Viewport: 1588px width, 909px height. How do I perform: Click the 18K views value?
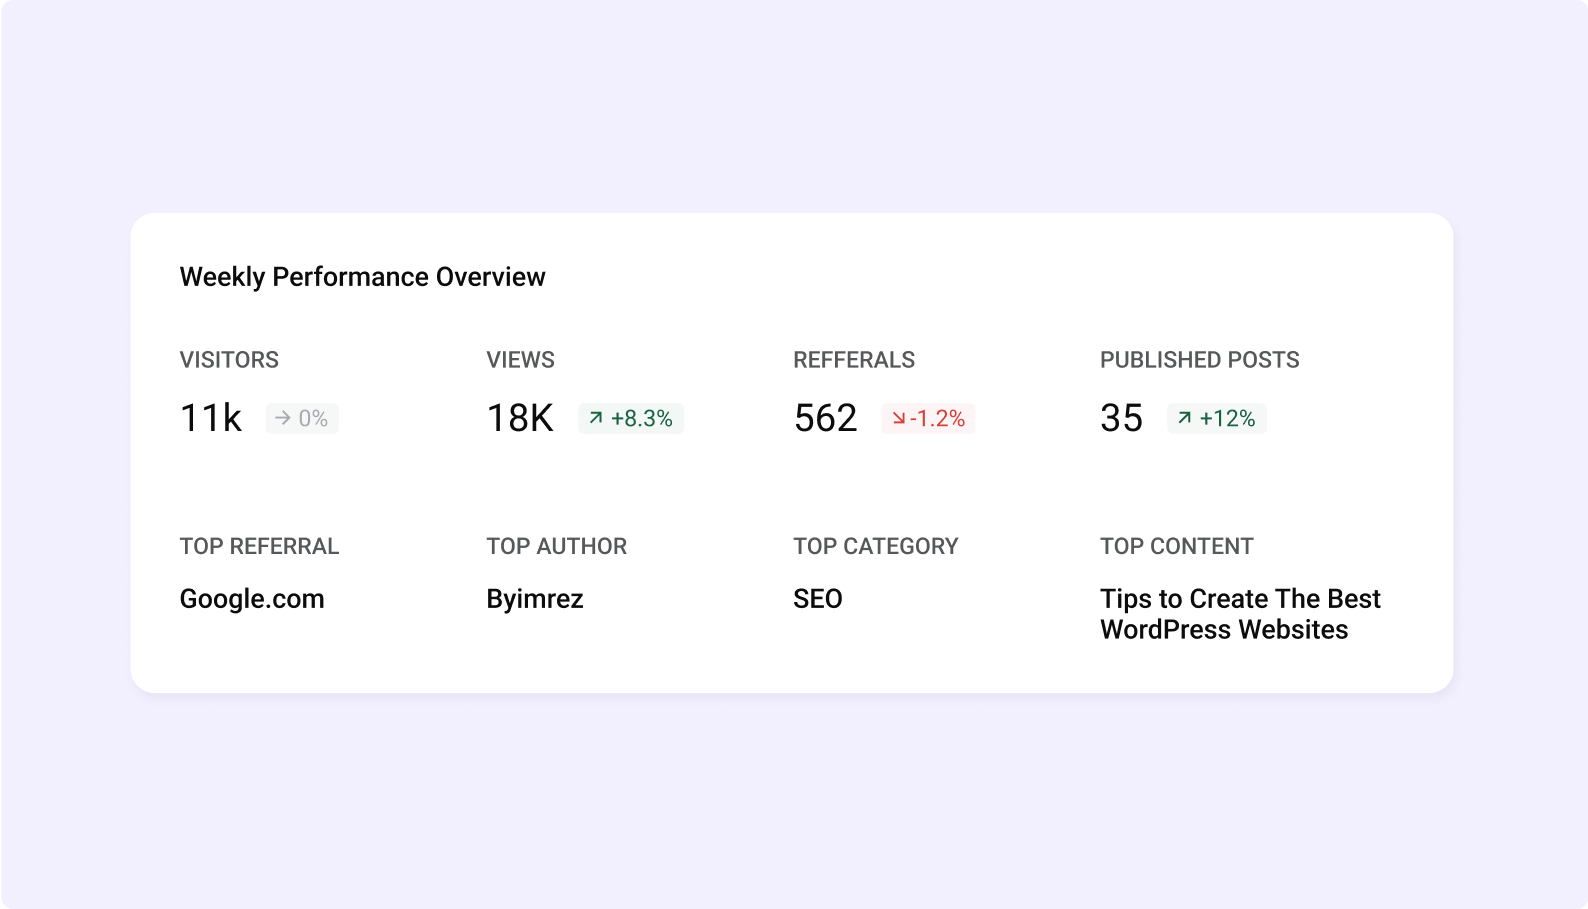(520, 418)
